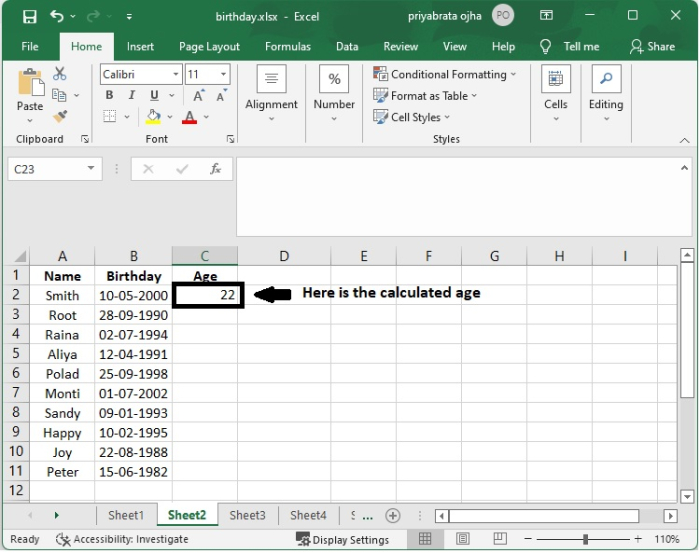Viewport: 700px width, 553px height.
Task: Expand the Number format group
Action: pos(334,94)
